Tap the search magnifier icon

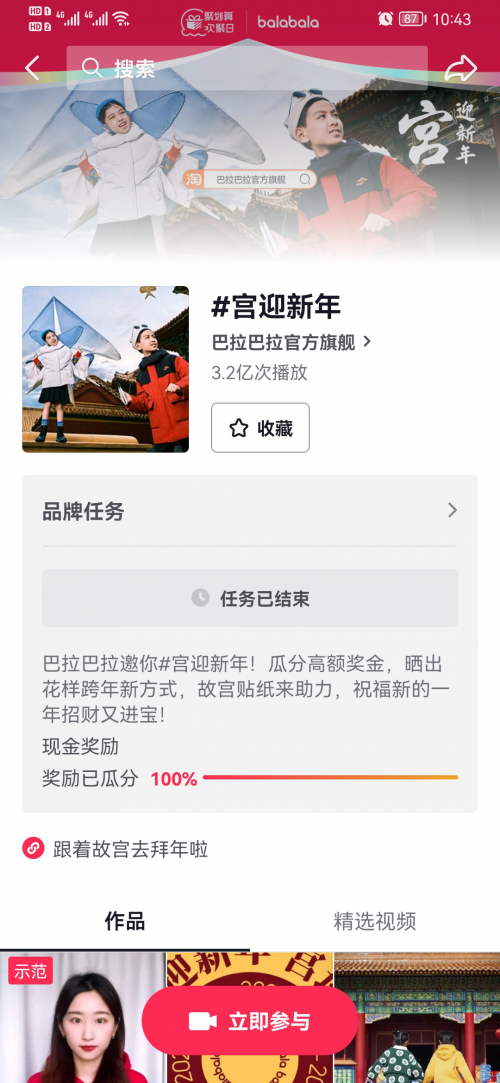click(91, 68)
